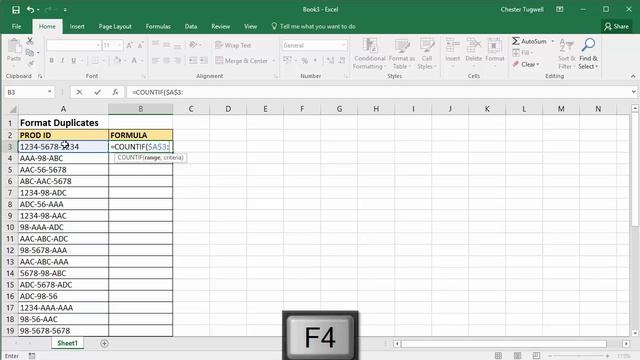
Task: Click Merge & Center button
Action: [x=241, y=61]
